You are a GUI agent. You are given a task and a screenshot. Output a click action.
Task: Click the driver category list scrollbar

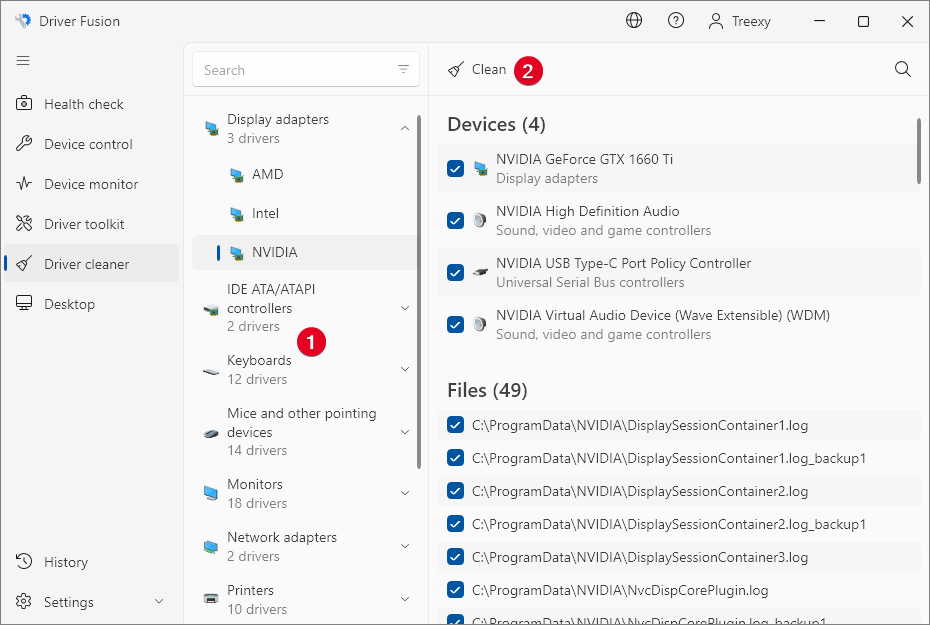pos(419,292)
